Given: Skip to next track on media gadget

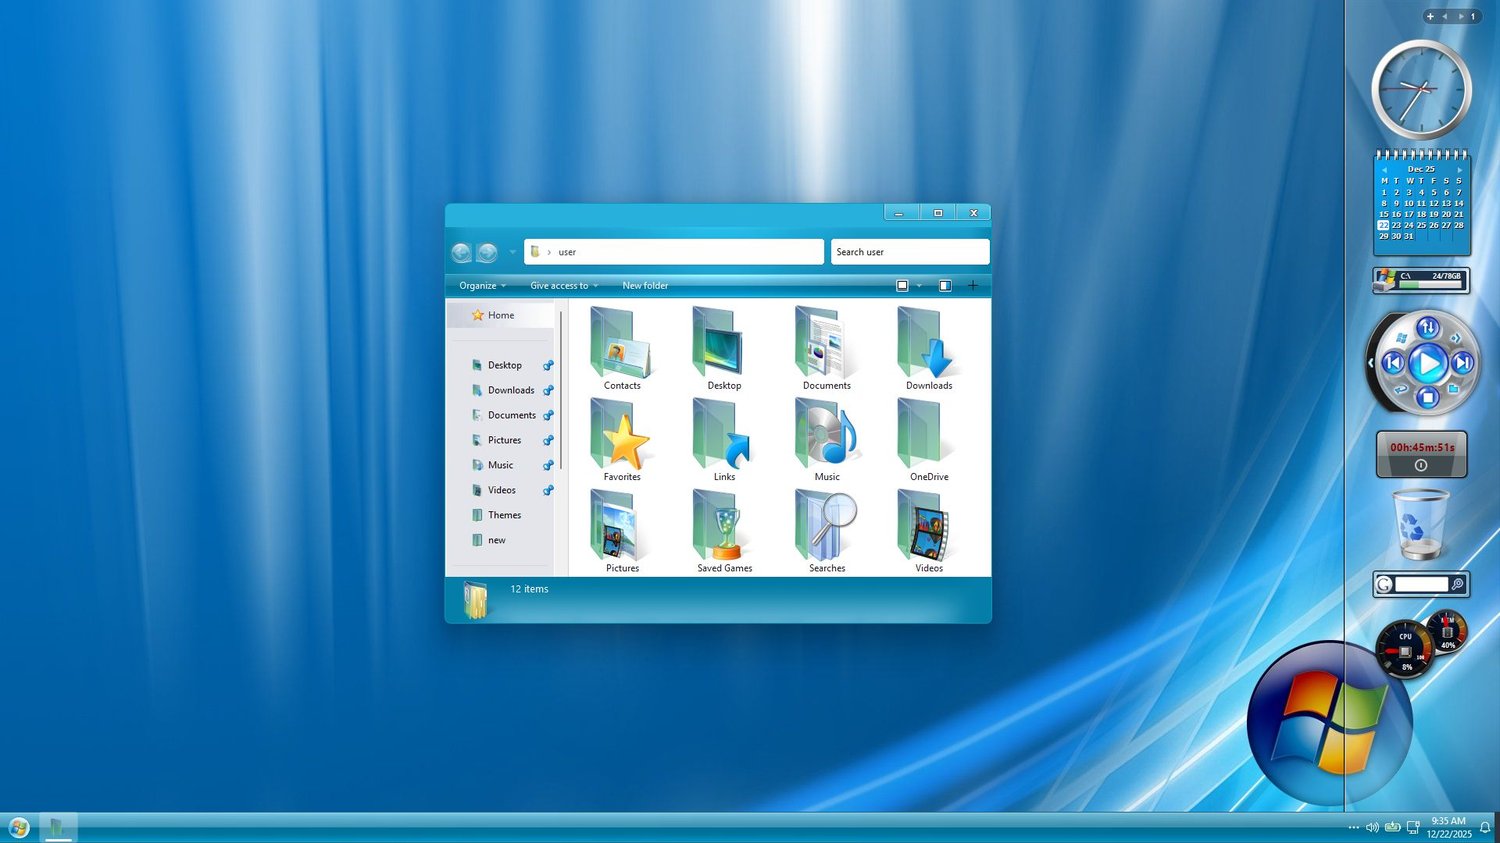Looking at the screenshot, I should click(x=1461, y=363).
